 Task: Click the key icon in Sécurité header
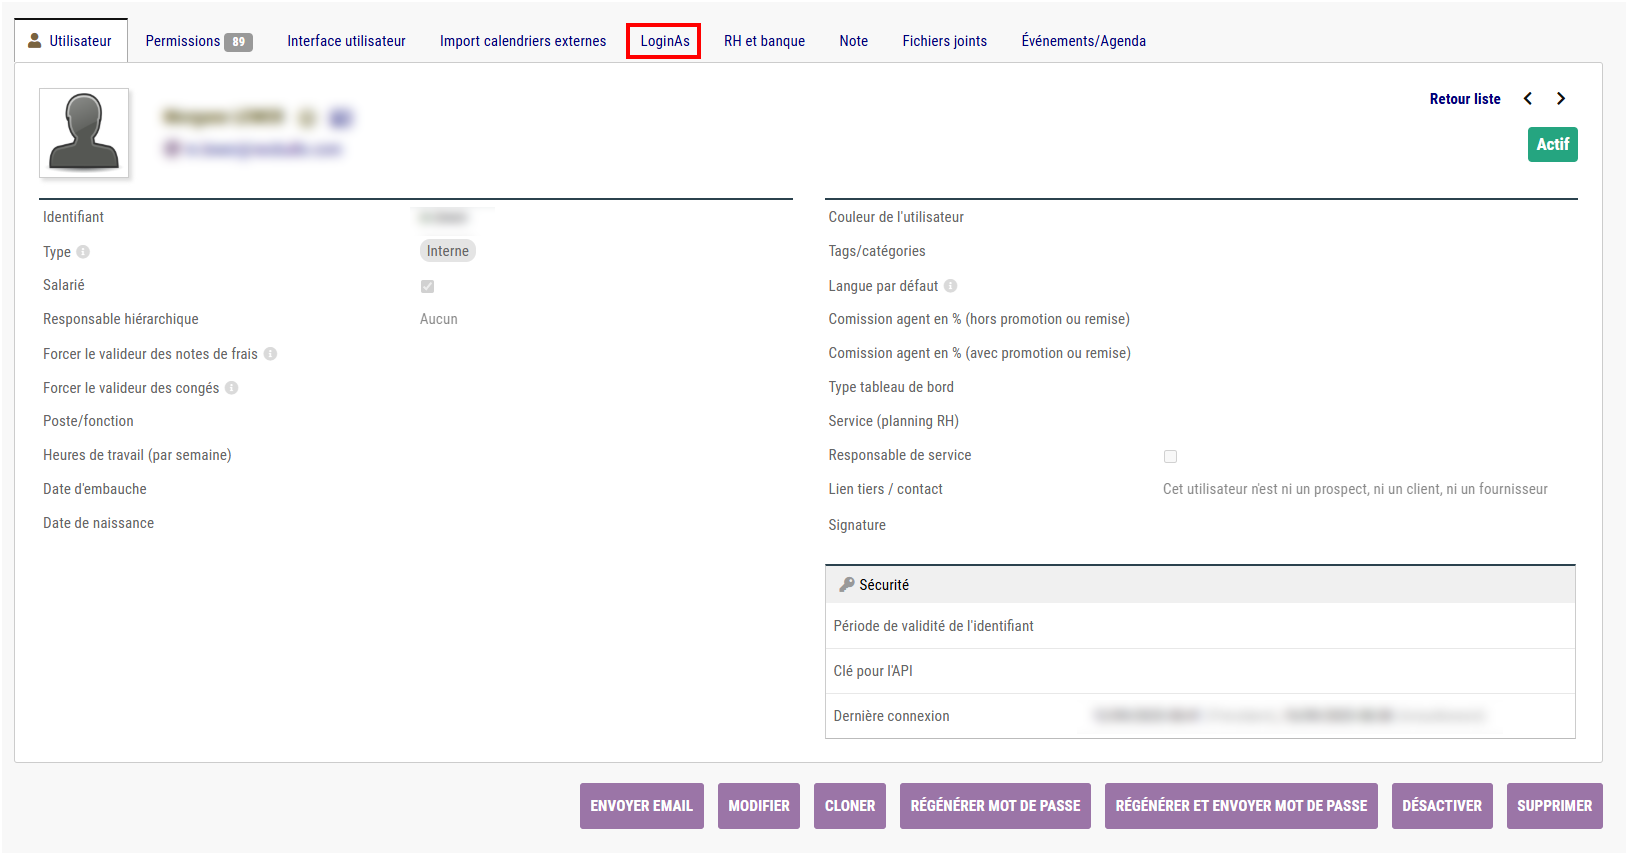point(846,585)
